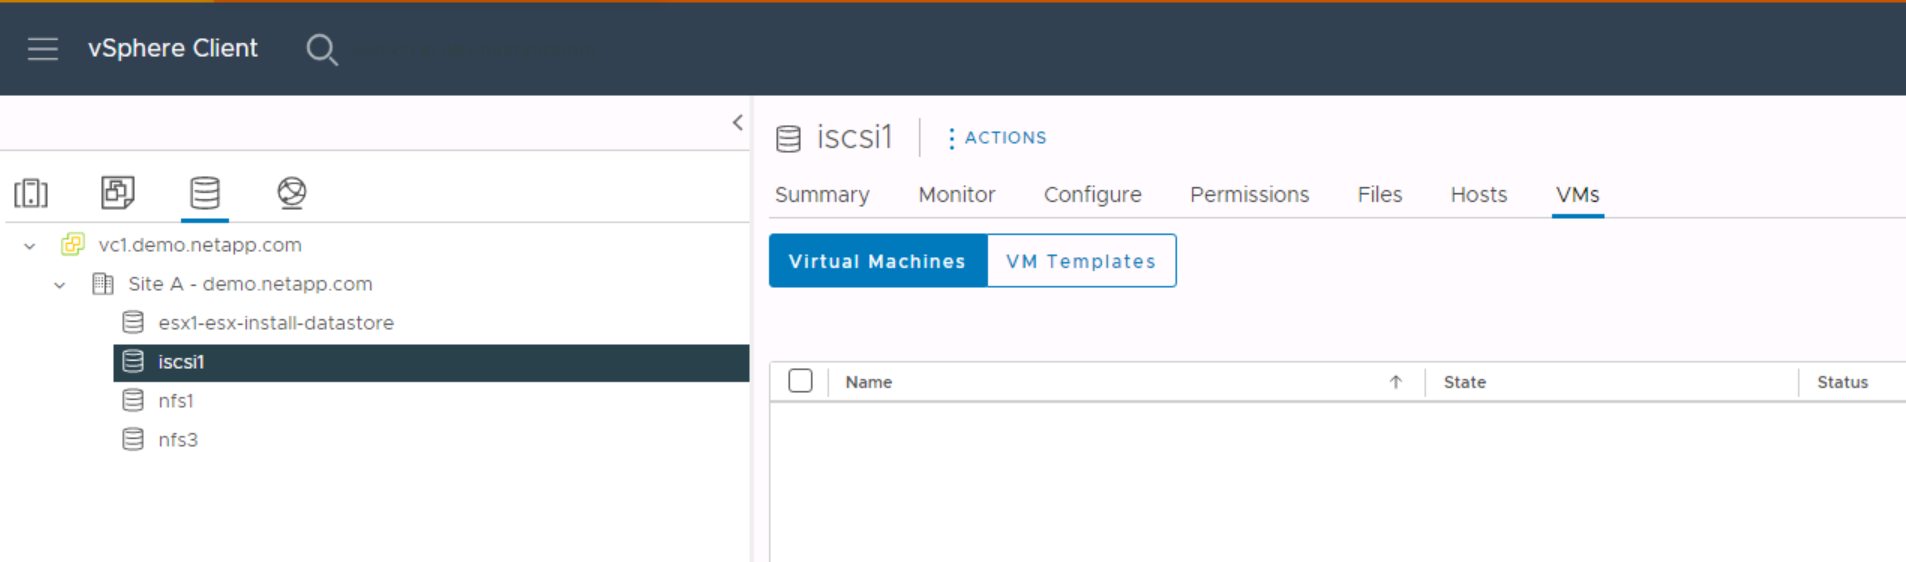
Task: Switch to Hosts and Clusters inventory view
Action: coord(31,192)
